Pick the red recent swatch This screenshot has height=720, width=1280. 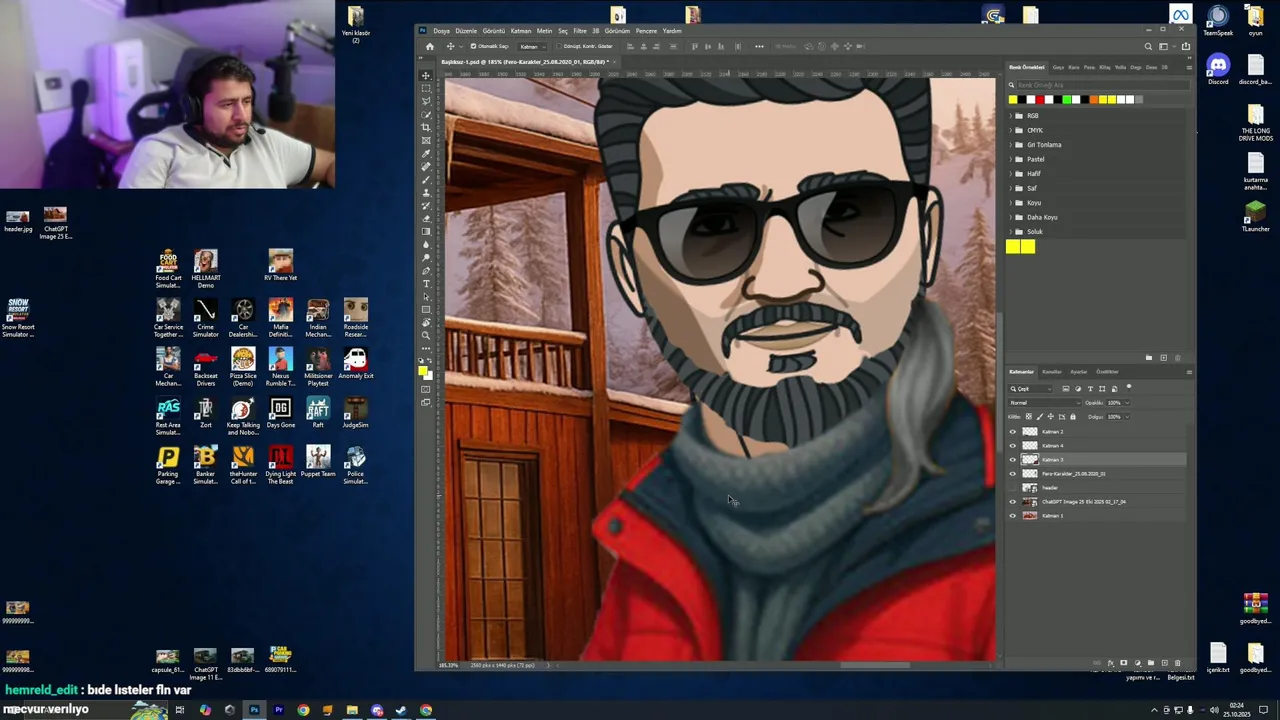pos(1040,100)
